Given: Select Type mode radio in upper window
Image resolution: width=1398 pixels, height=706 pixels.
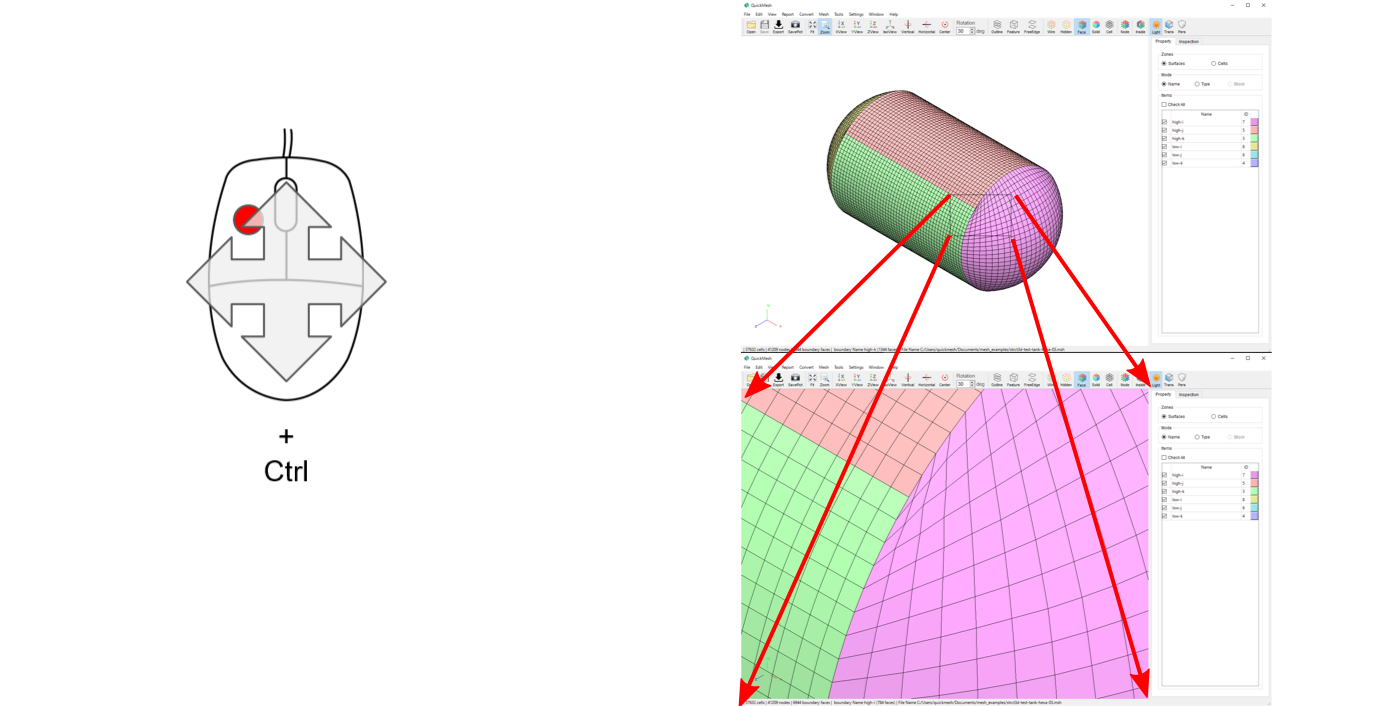Looking at the screenshot, I should pyautogui.click(x=1197, y=84).
